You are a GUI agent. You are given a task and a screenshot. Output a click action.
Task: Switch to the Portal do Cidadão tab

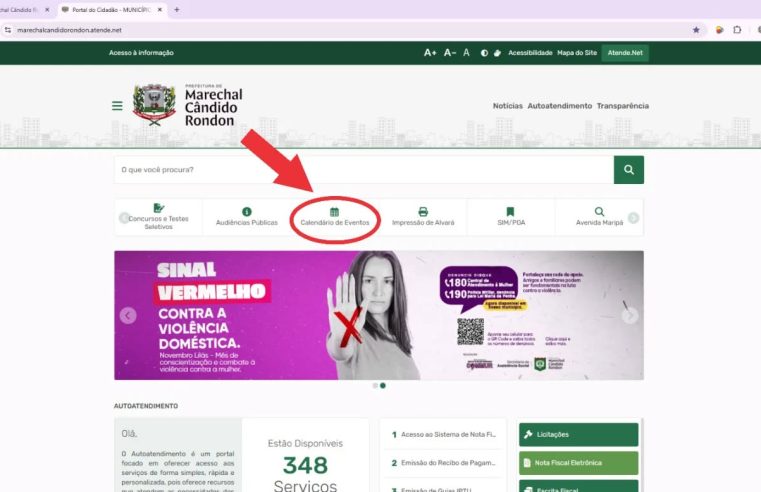[112, 10]
